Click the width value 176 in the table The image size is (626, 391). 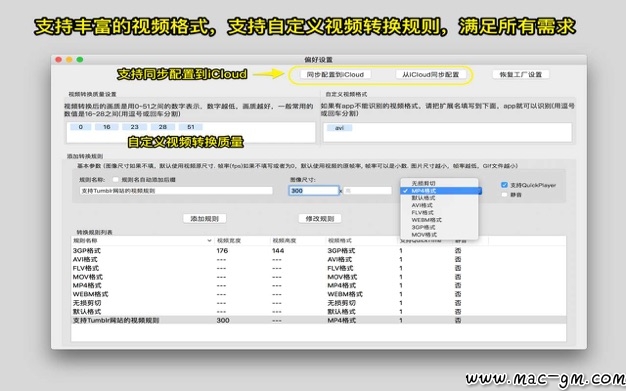coord(222,251)
